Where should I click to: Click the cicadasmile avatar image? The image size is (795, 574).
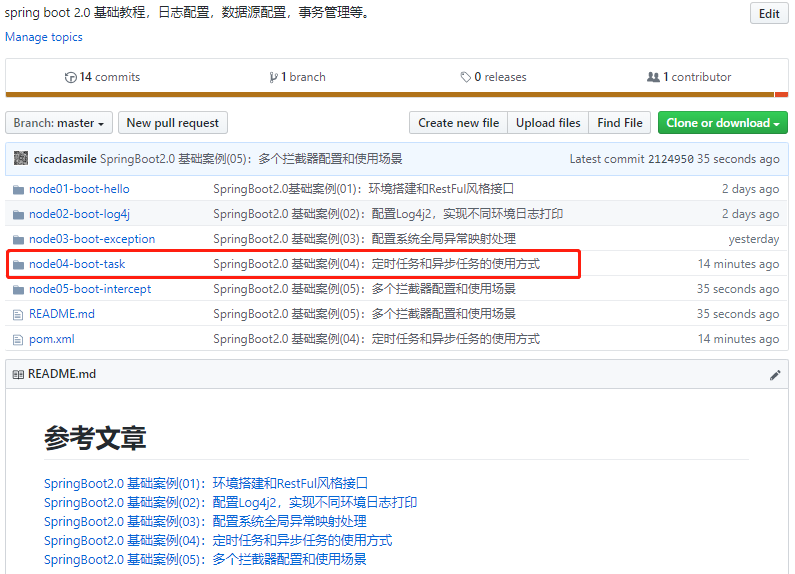point(21,158)
